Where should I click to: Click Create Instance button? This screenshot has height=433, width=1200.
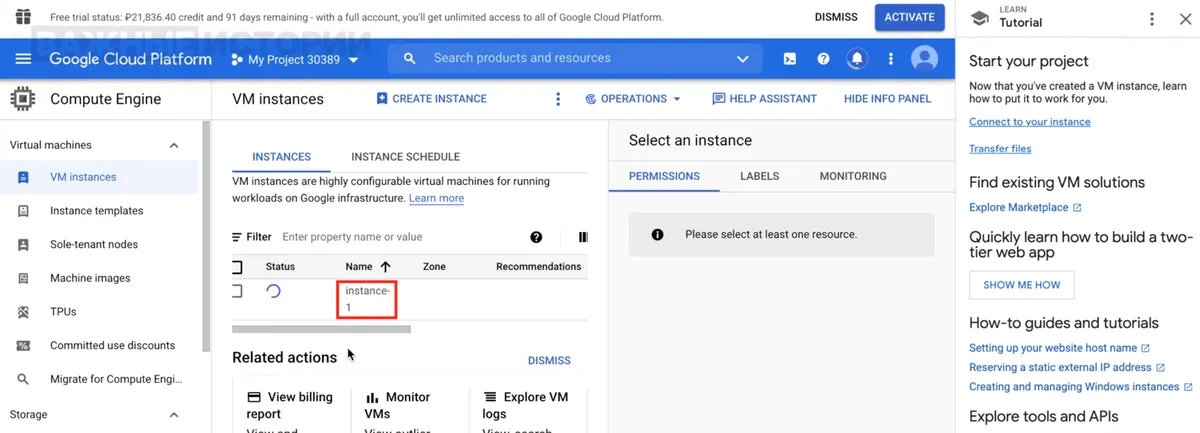(x=431, y=99)
